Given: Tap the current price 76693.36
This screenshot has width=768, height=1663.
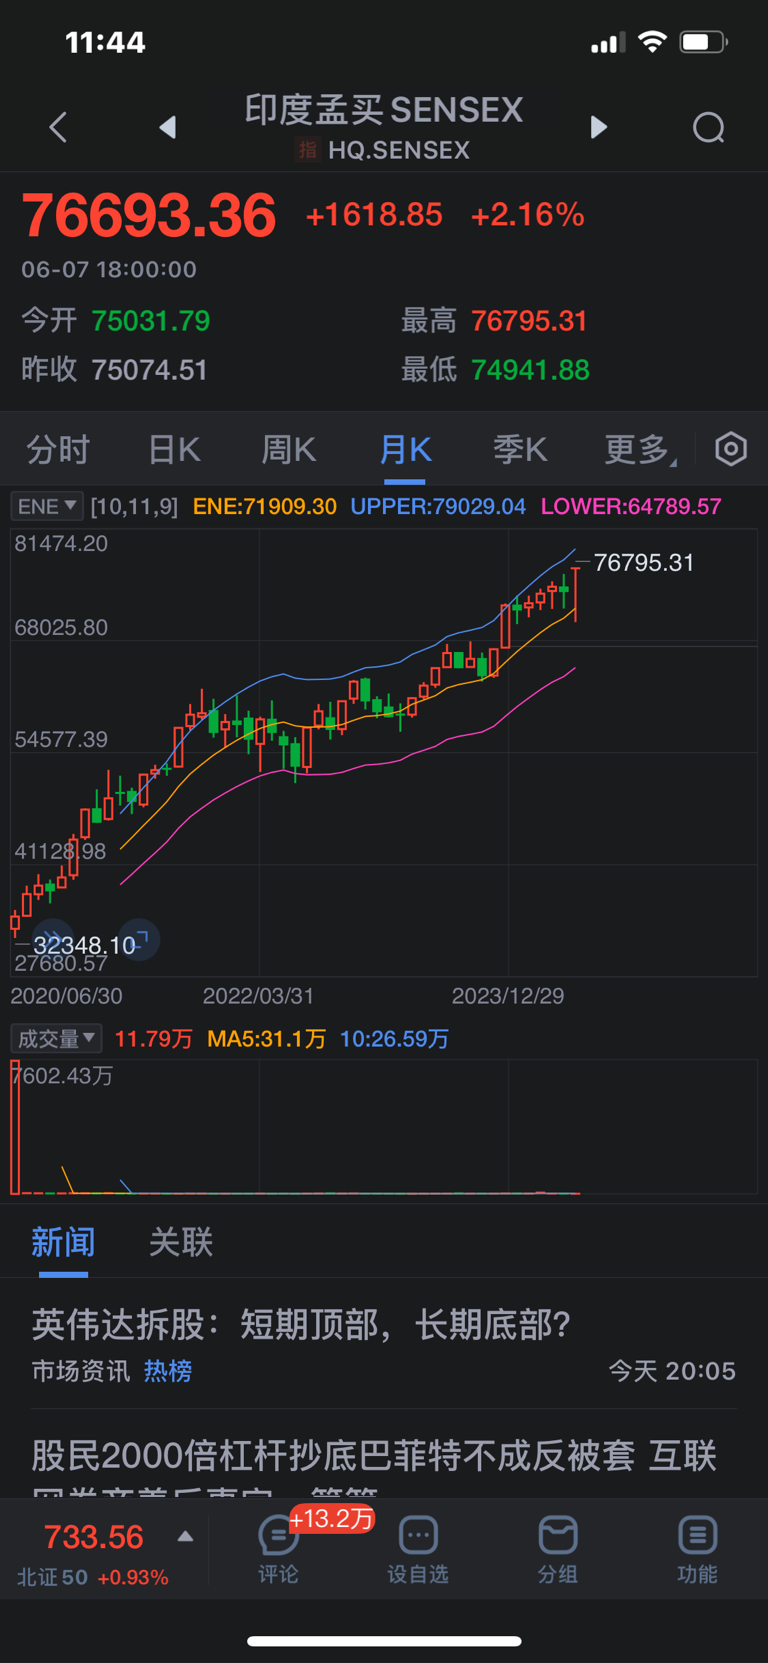Looking at the screenshot, I should pos(148,215).
